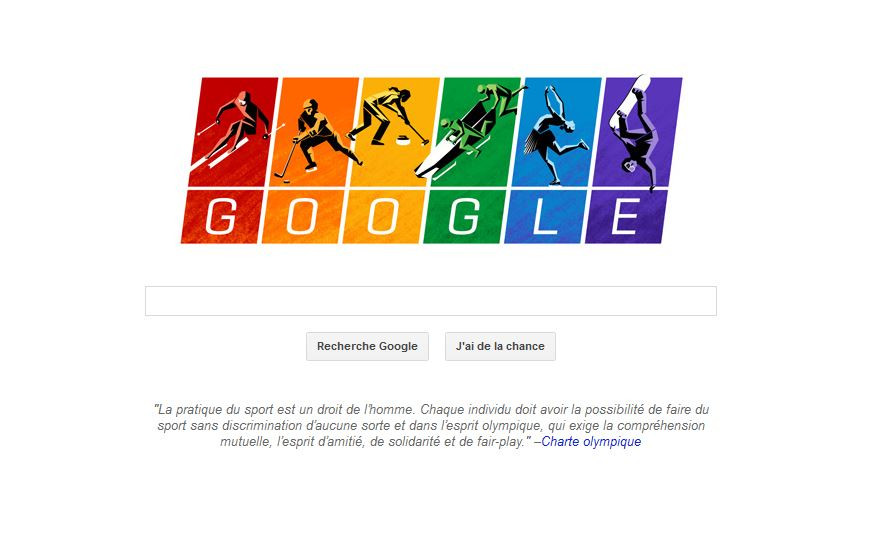This screenshot has height=551, width=878.
Task: Click the J'ai de la chance button
Action: [500, 347]
